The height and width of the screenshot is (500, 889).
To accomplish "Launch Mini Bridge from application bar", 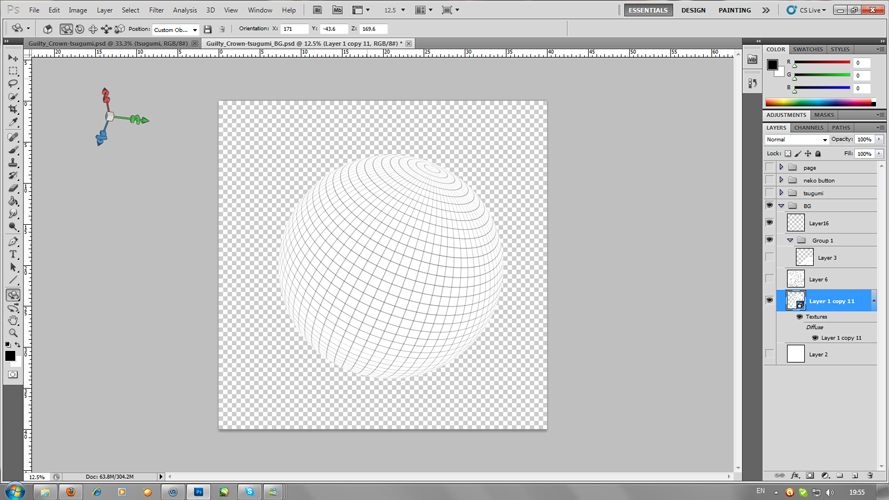I will click(x=337, y=10).
